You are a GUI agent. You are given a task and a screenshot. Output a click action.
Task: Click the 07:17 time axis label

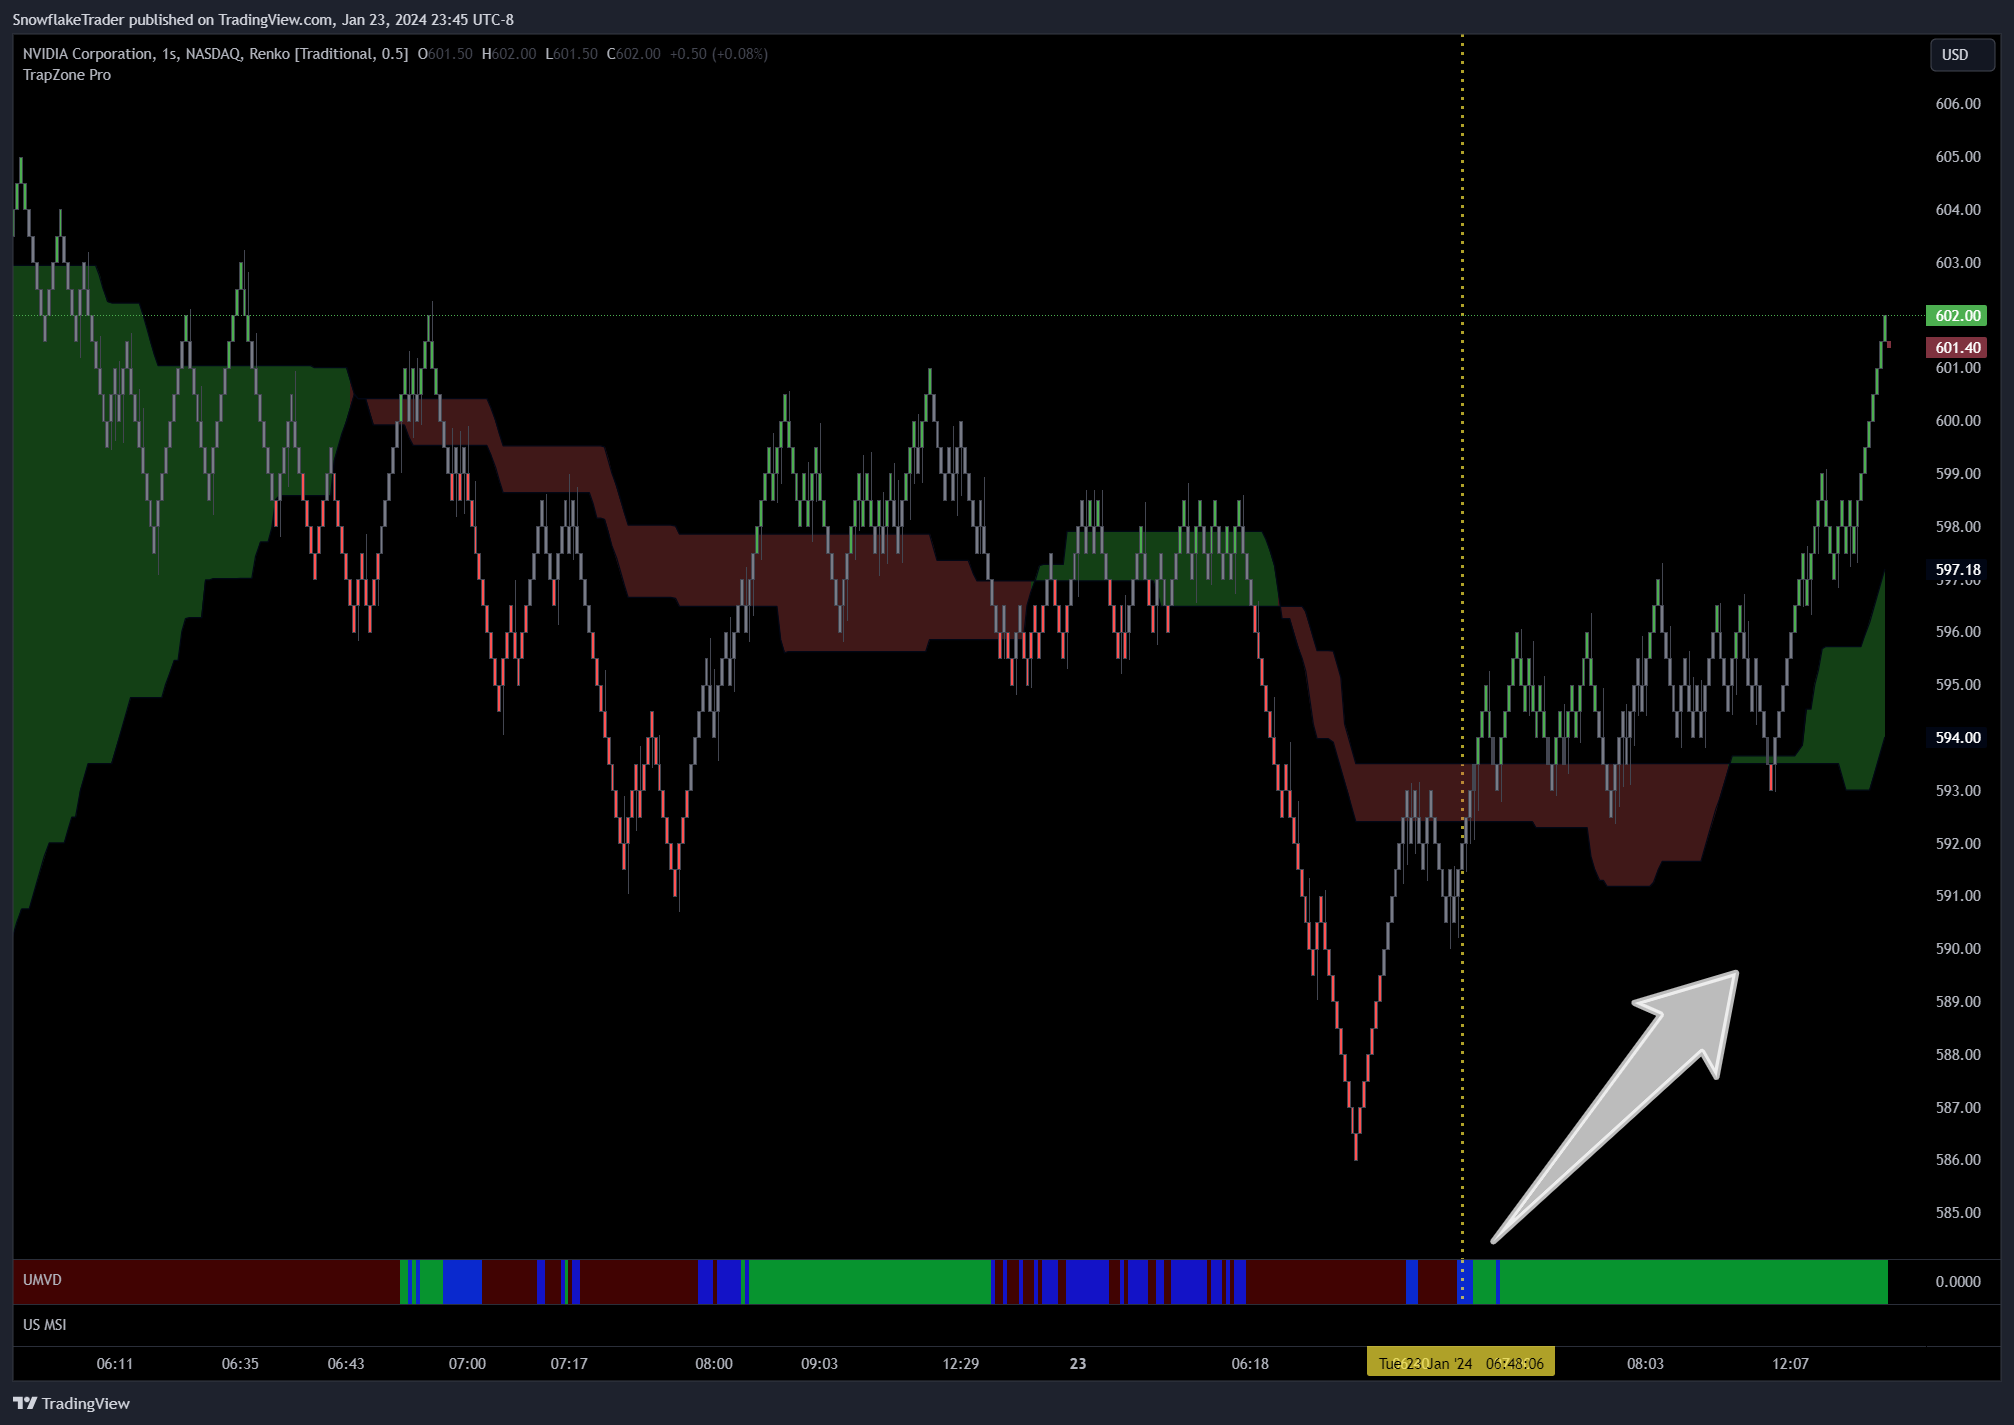(569, 1363)
